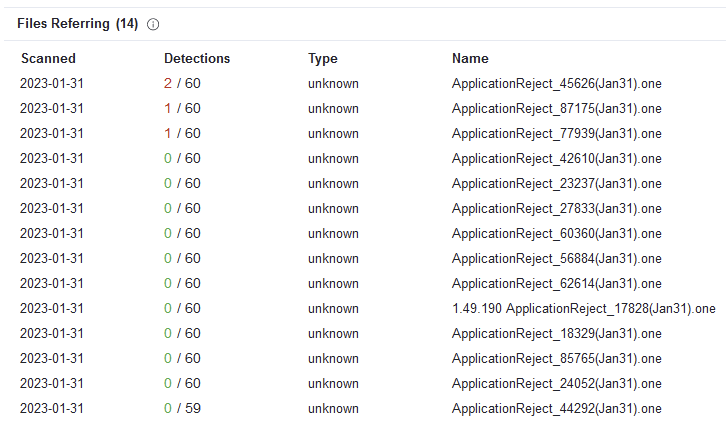Viewport: 726px width, 425px height.
Task: Click the Detections column header
Action: 197,59
